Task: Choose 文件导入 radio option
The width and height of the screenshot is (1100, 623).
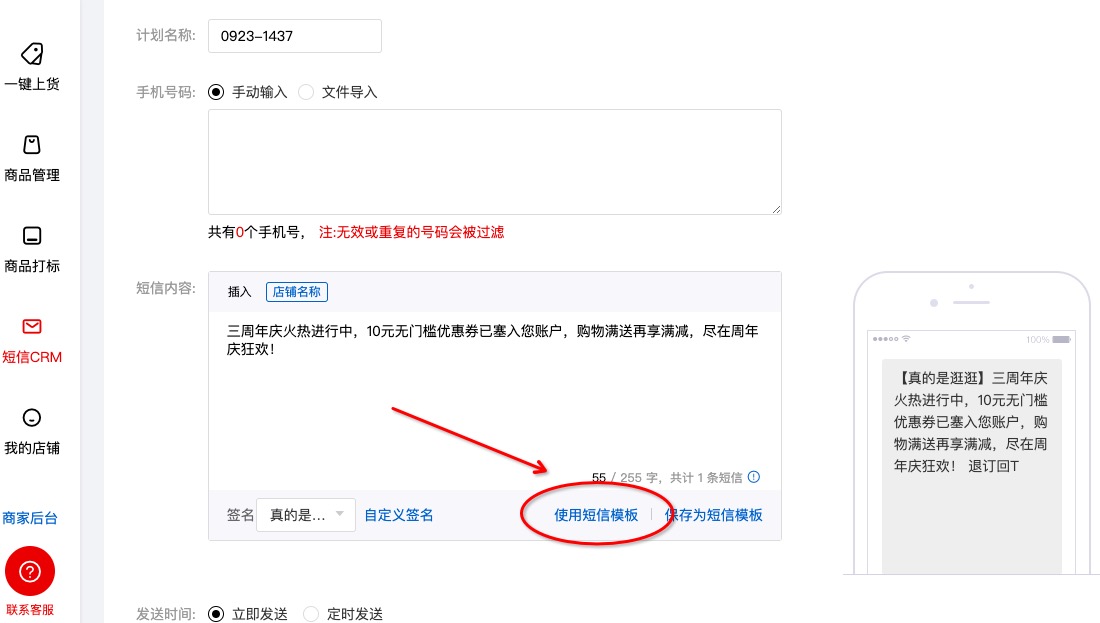Action: 306,92
